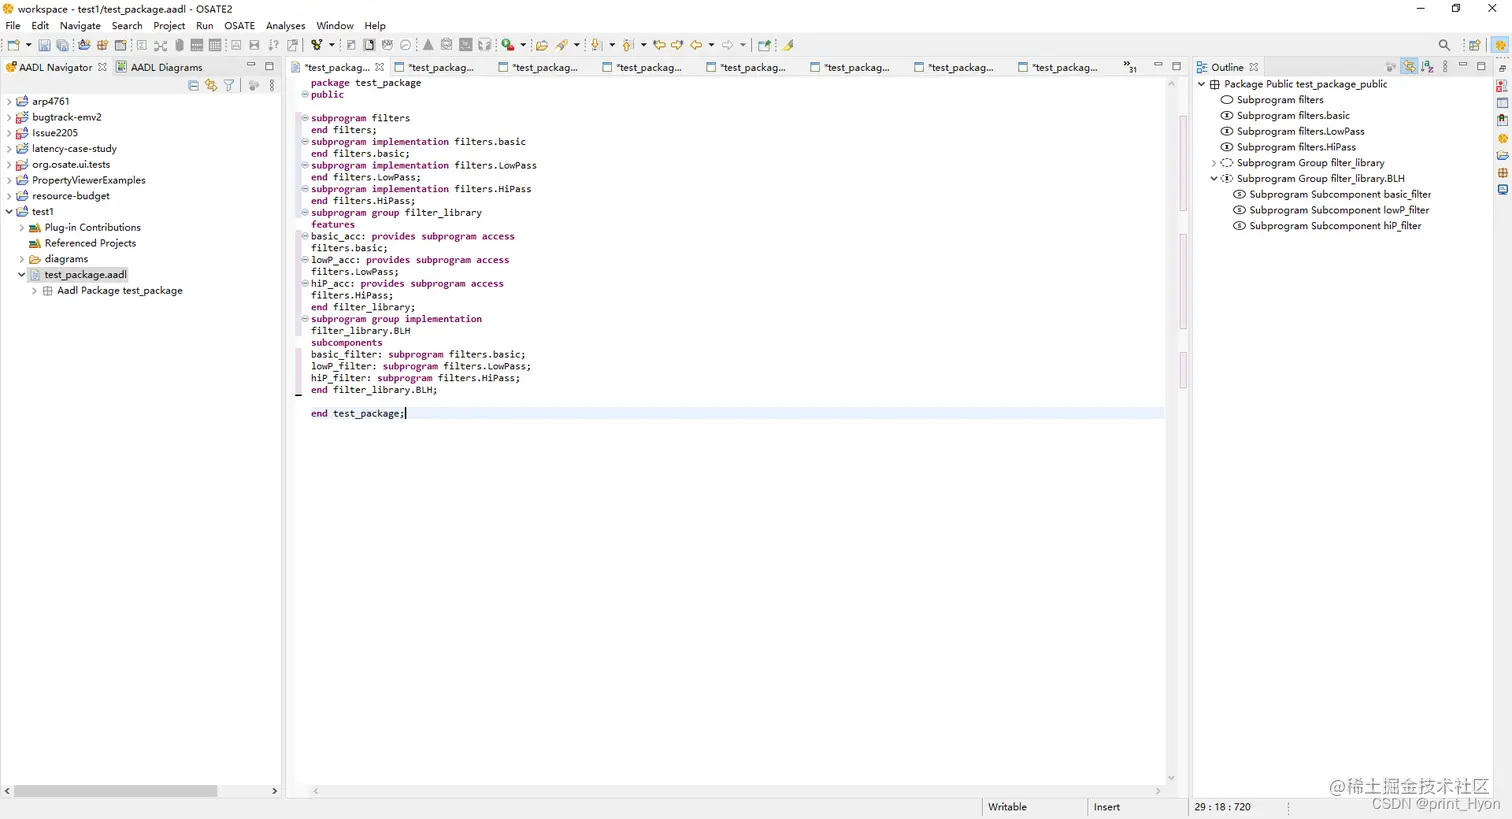
Task: Click the Save All toolbar icon
Action: click(62, 45)
